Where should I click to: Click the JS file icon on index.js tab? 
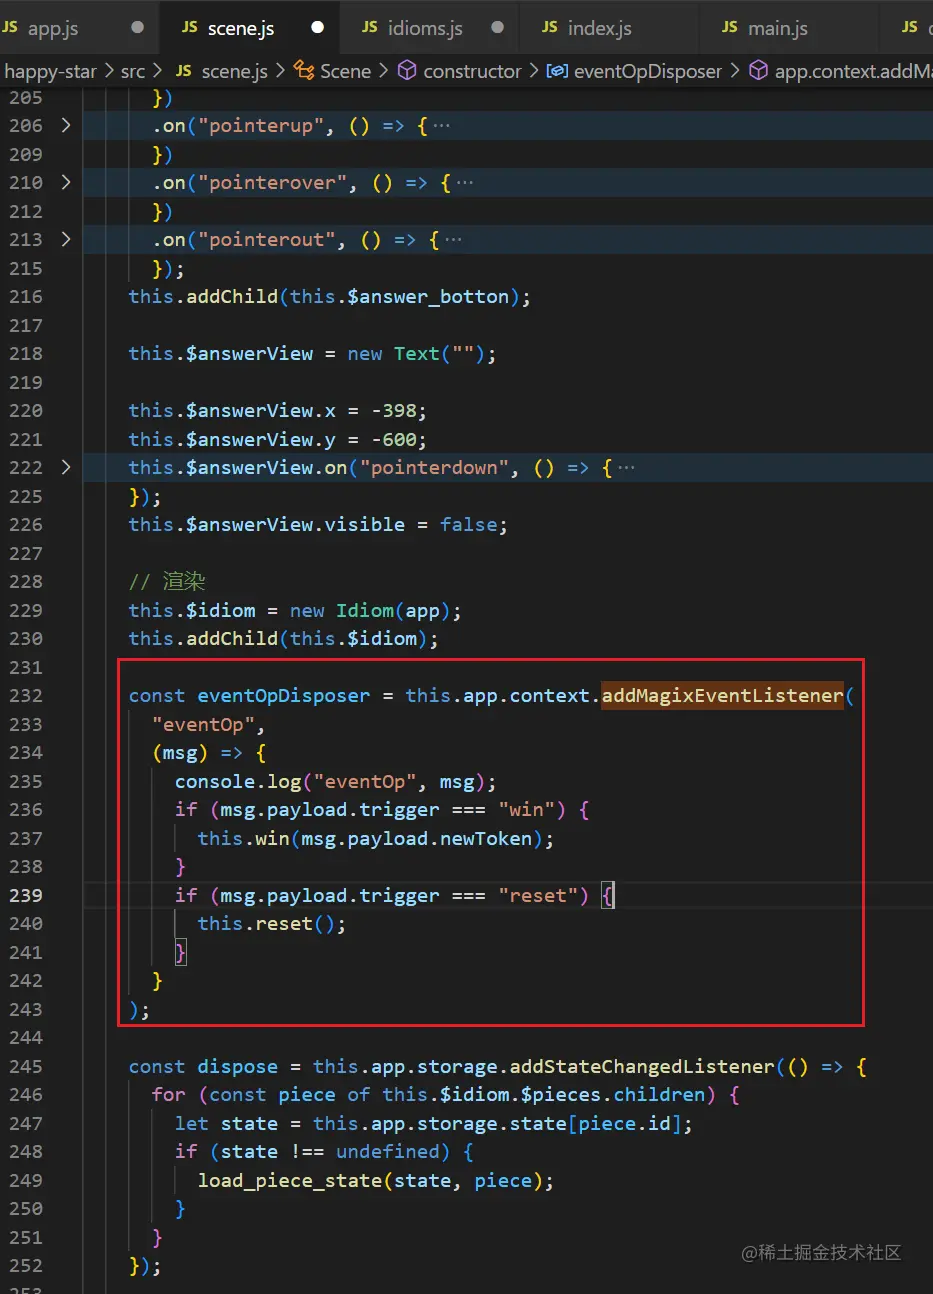click(x=550, y=27)
